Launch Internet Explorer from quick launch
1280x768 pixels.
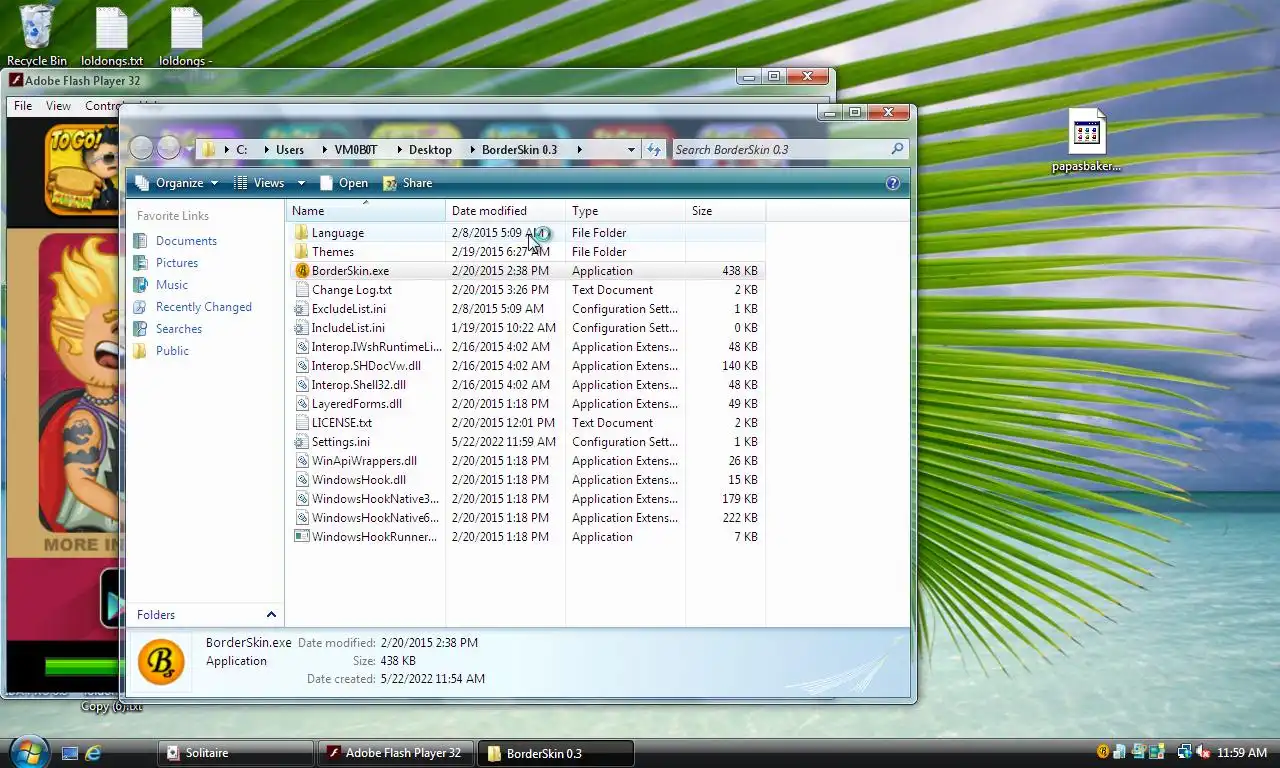pos(95,753)
